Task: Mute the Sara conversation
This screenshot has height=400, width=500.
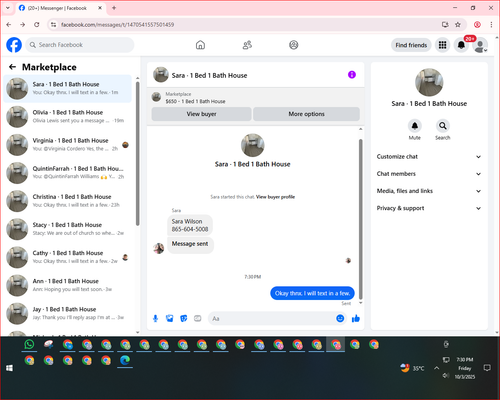Action: click(415, 126)
